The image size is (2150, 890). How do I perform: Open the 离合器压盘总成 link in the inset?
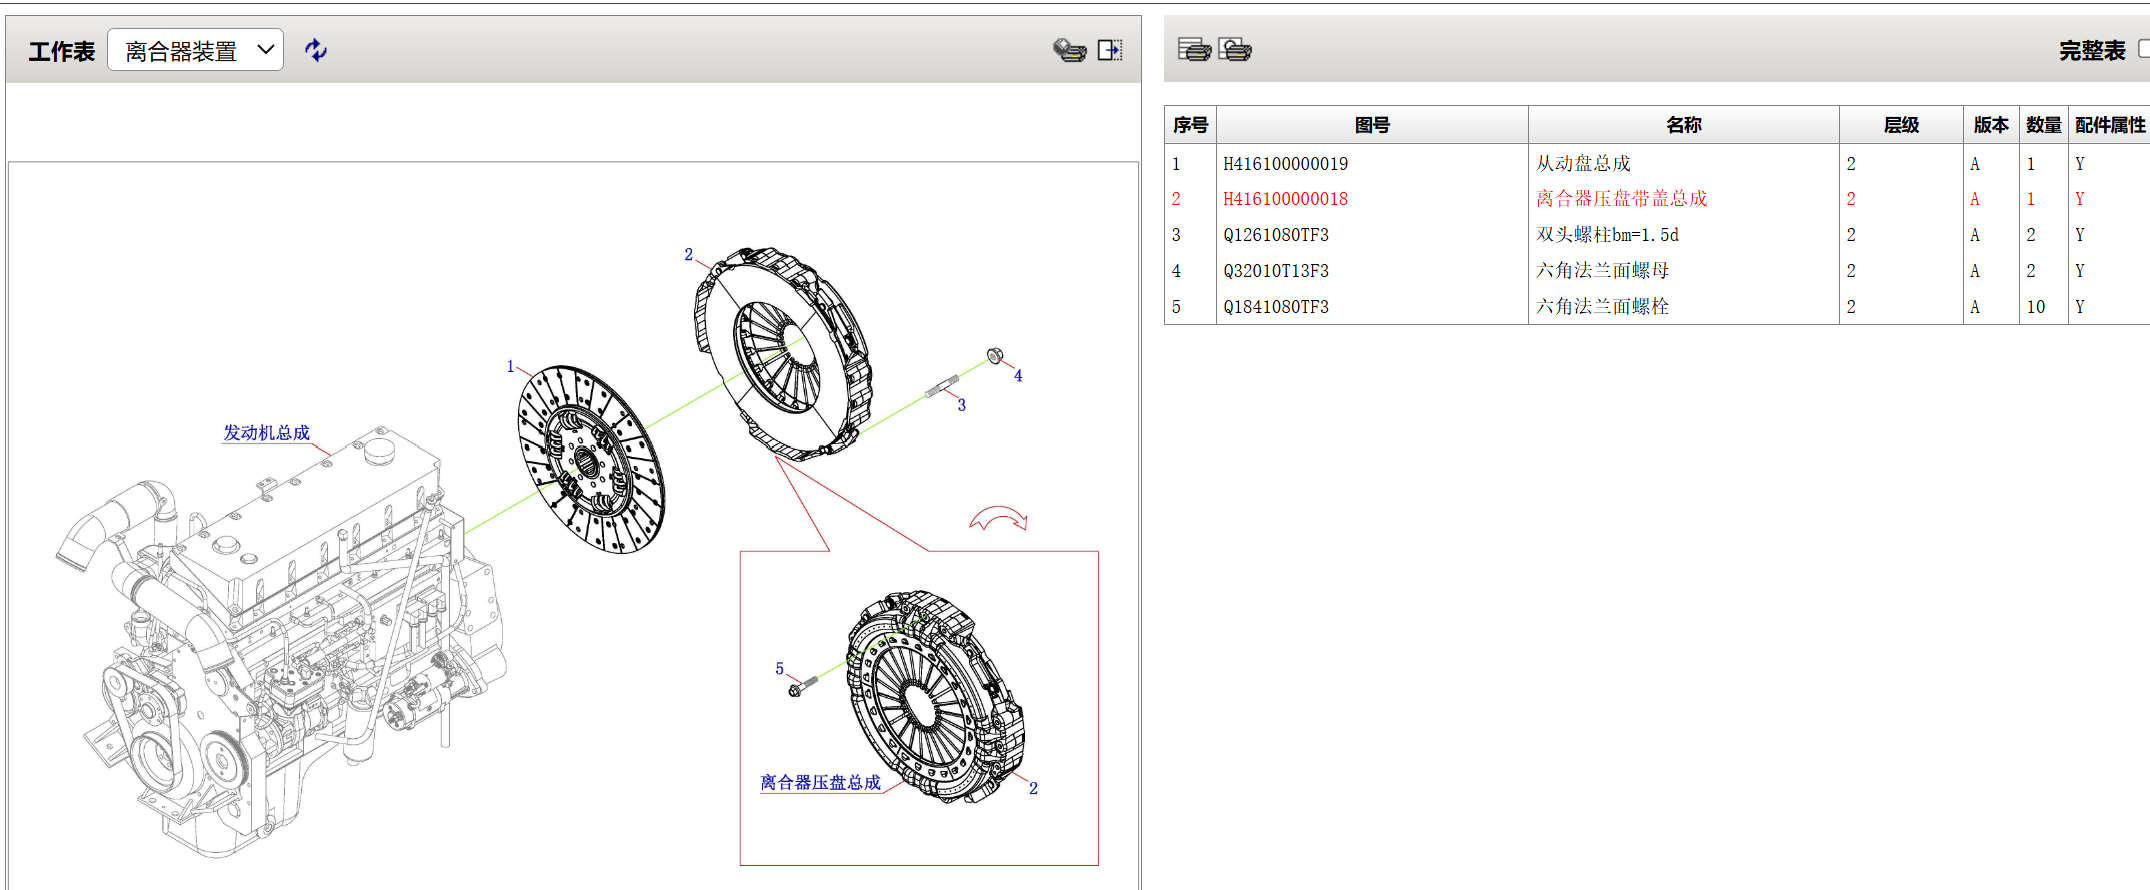(x=820, y=783)
